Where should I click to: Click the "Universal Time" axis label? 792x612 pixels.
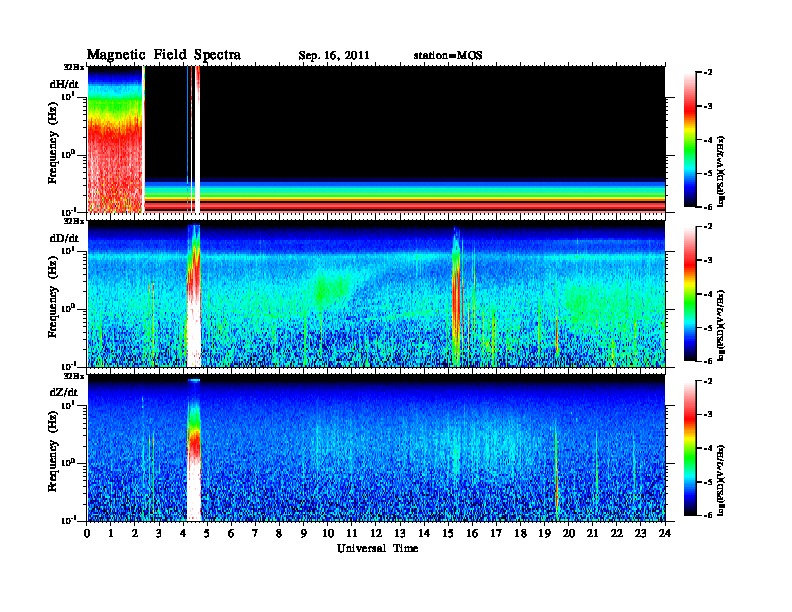[x=377, y=548]
